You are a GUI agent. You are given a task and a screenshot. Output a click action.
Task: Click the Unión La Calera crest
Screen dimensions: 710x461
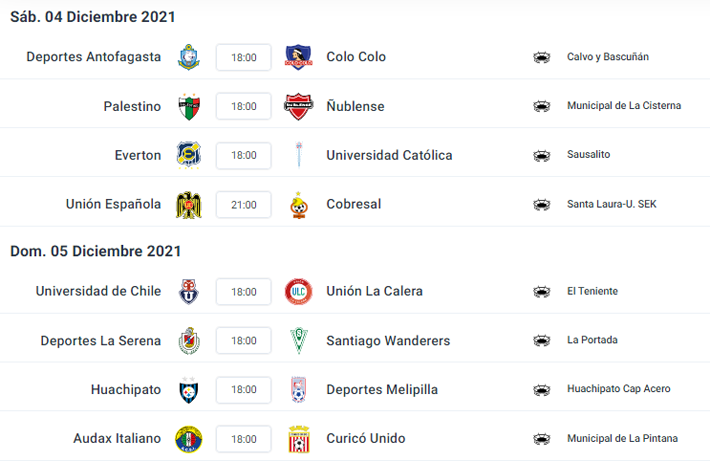(x=298, y=291)
